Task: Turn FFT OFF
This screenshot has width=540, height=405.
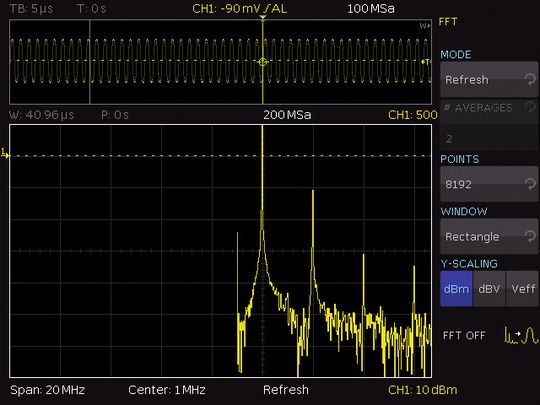Action: click(x=464, y=335)
